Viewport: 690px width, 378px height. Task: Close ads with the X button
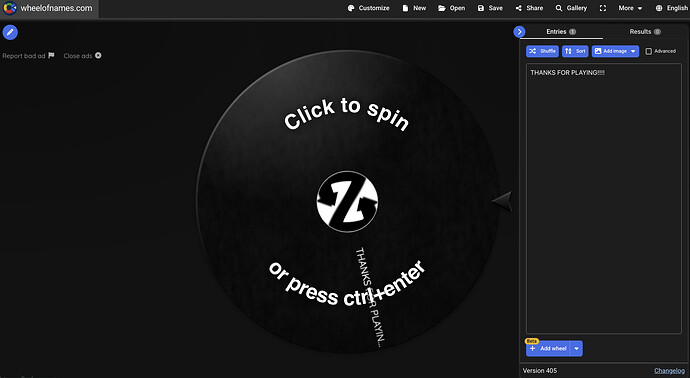pyautogui.click(x=98, y=55)
